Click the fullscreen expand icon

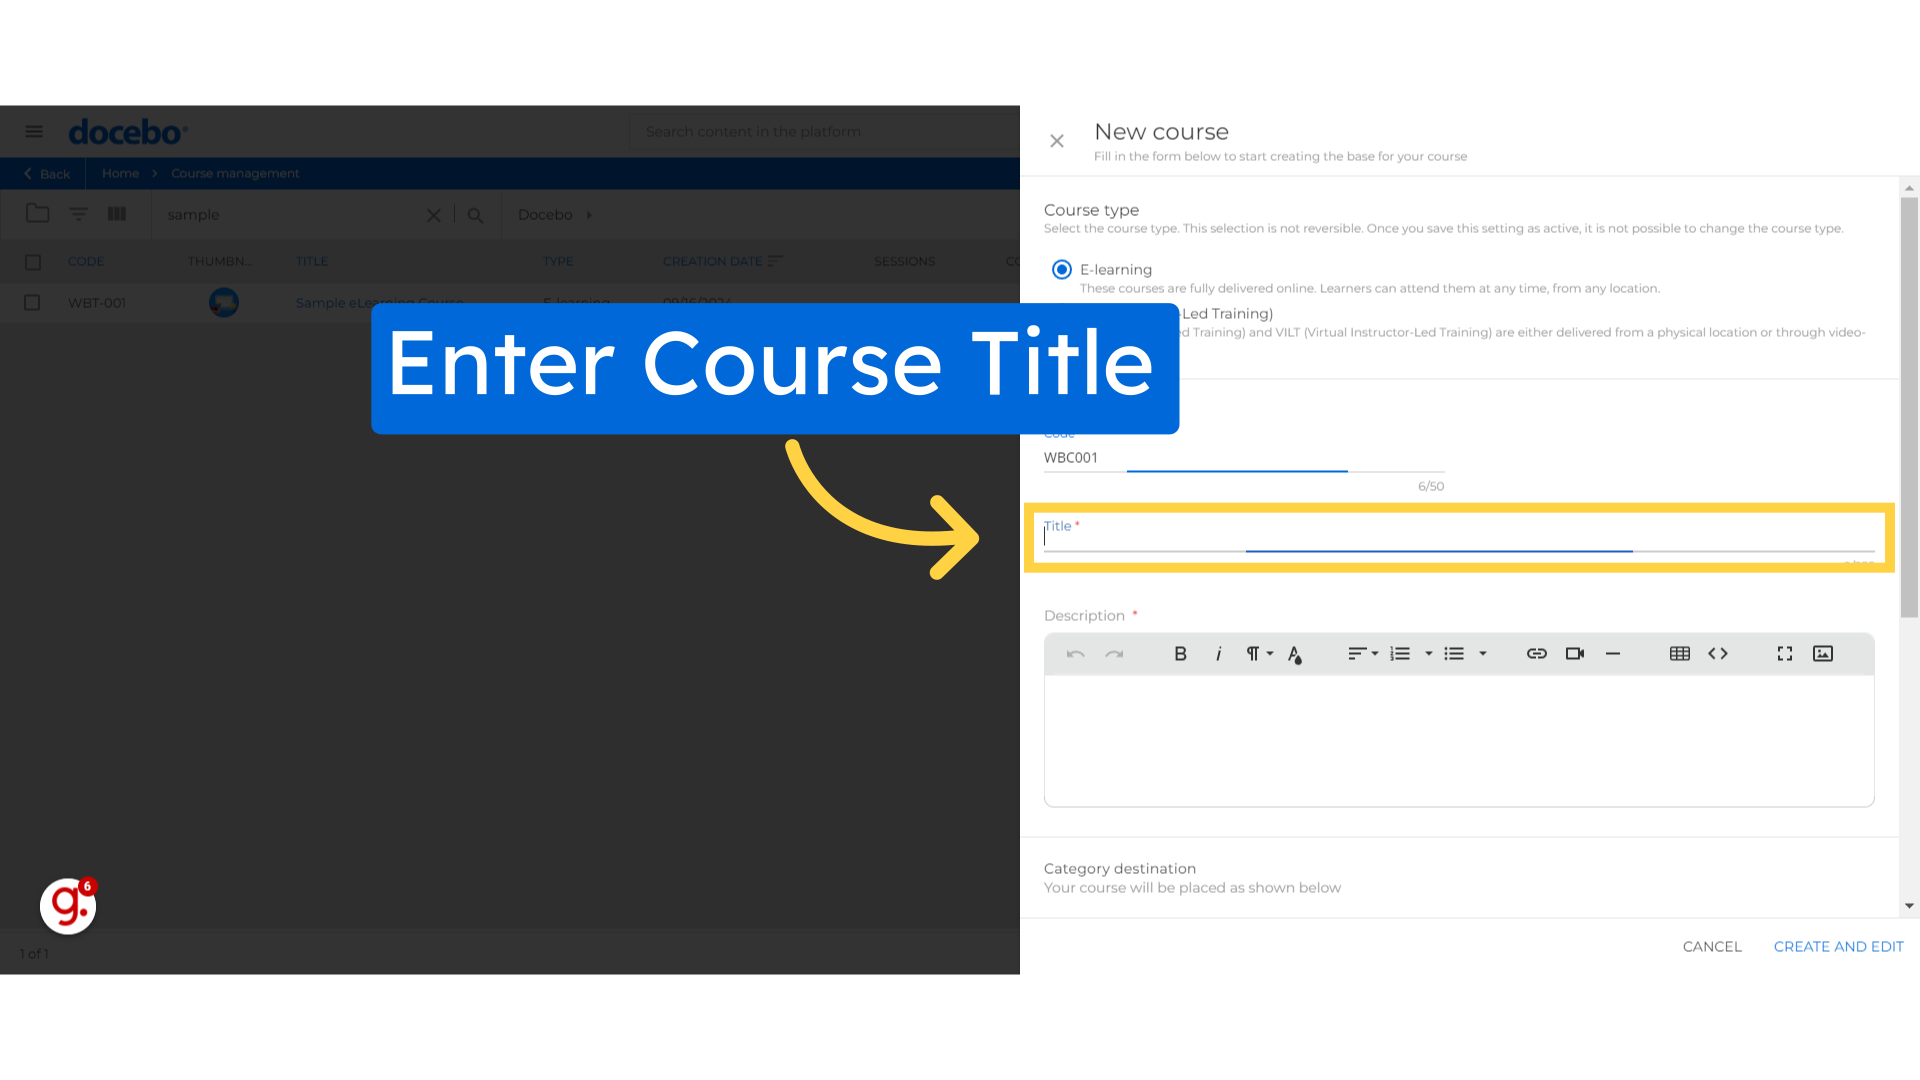click(1785, 653)
